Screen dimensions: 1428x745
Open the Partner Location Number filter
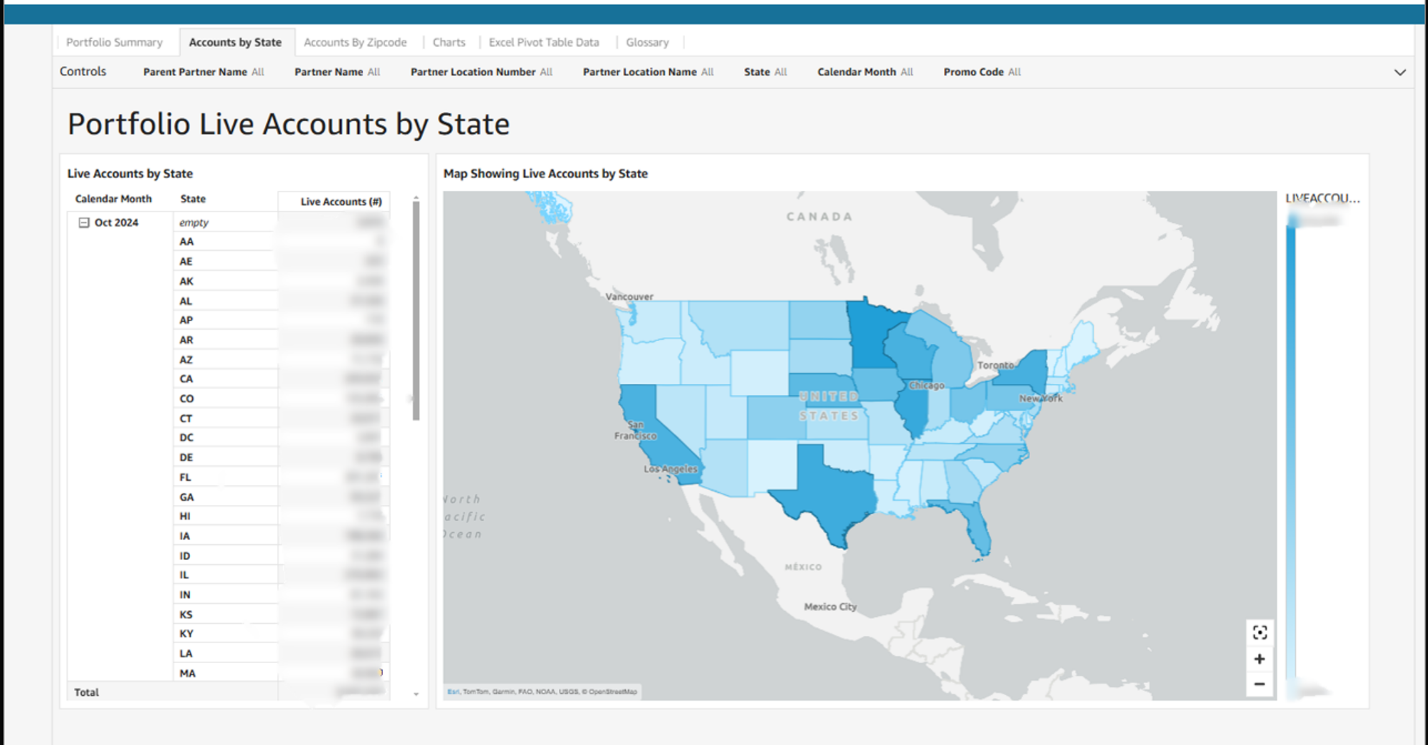tap(481, 72)
